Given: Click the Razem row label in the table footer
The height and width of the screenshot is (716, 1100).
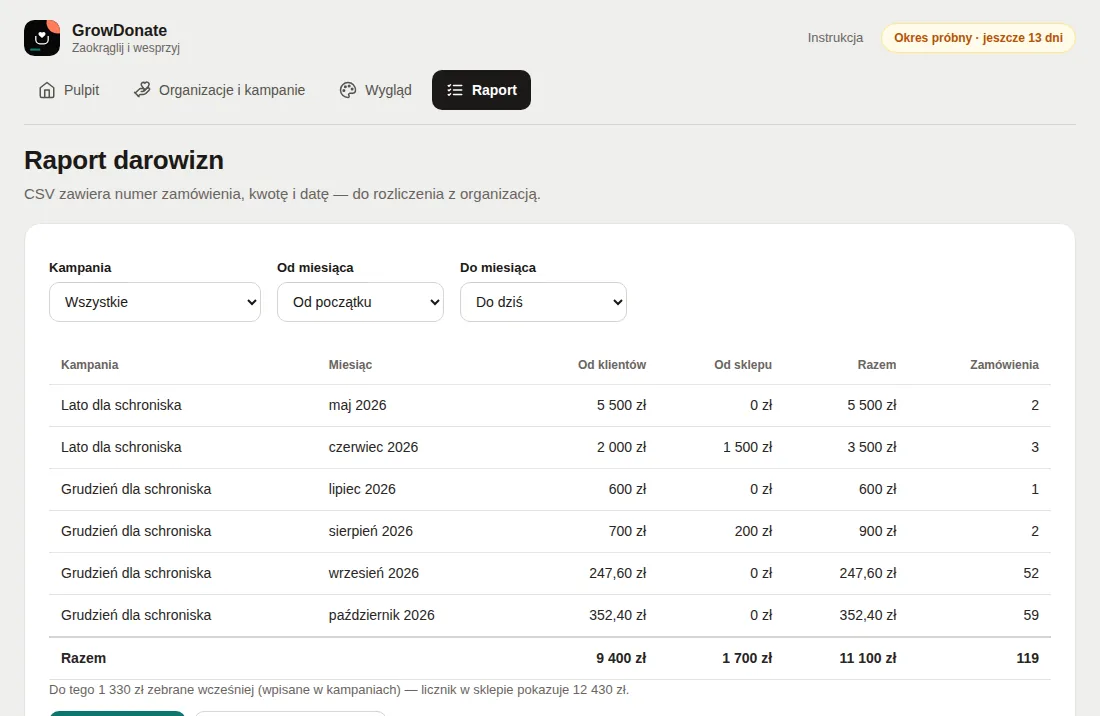Looking at the screenshot, I should coord(83,658).
